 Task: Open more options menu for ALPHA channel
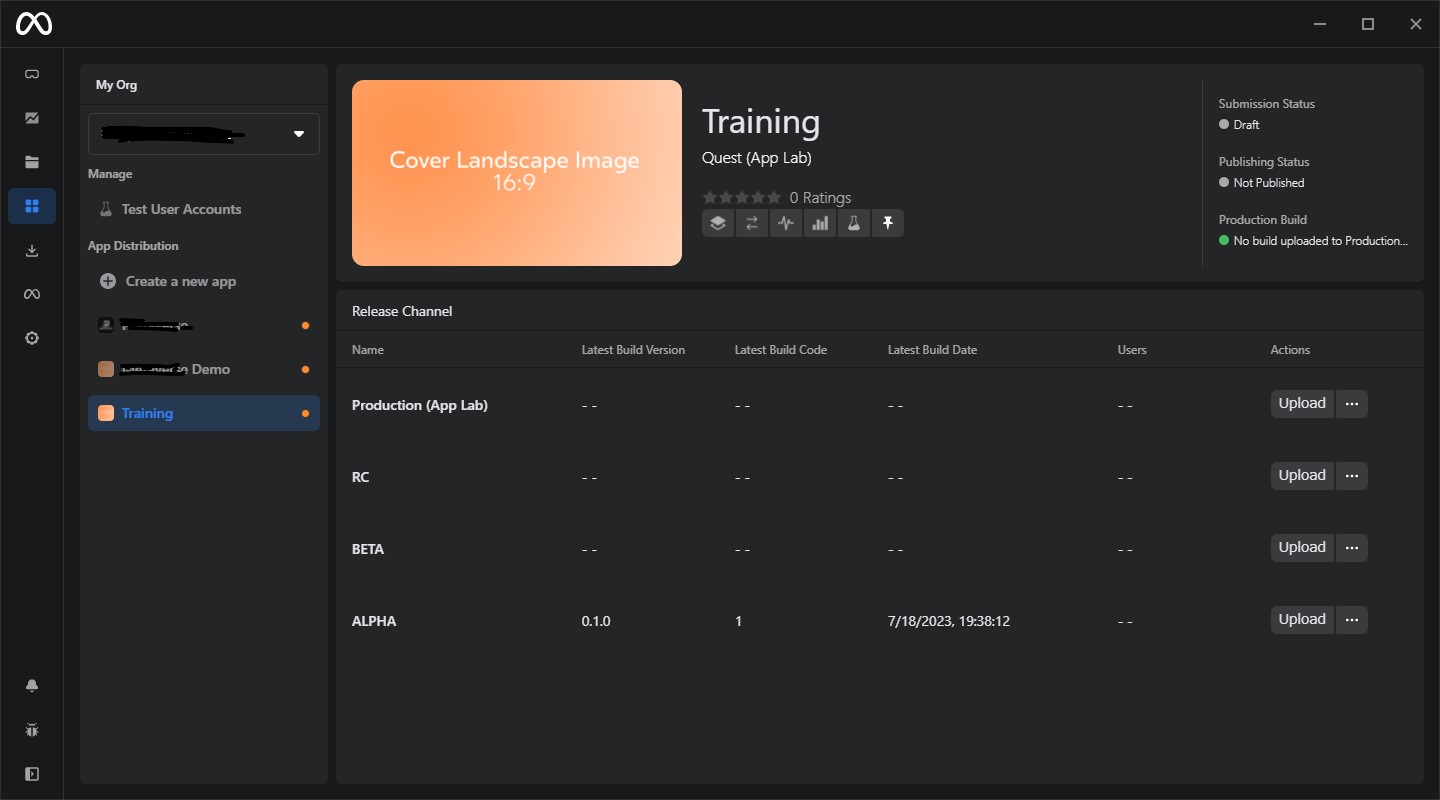(1352, 620)
